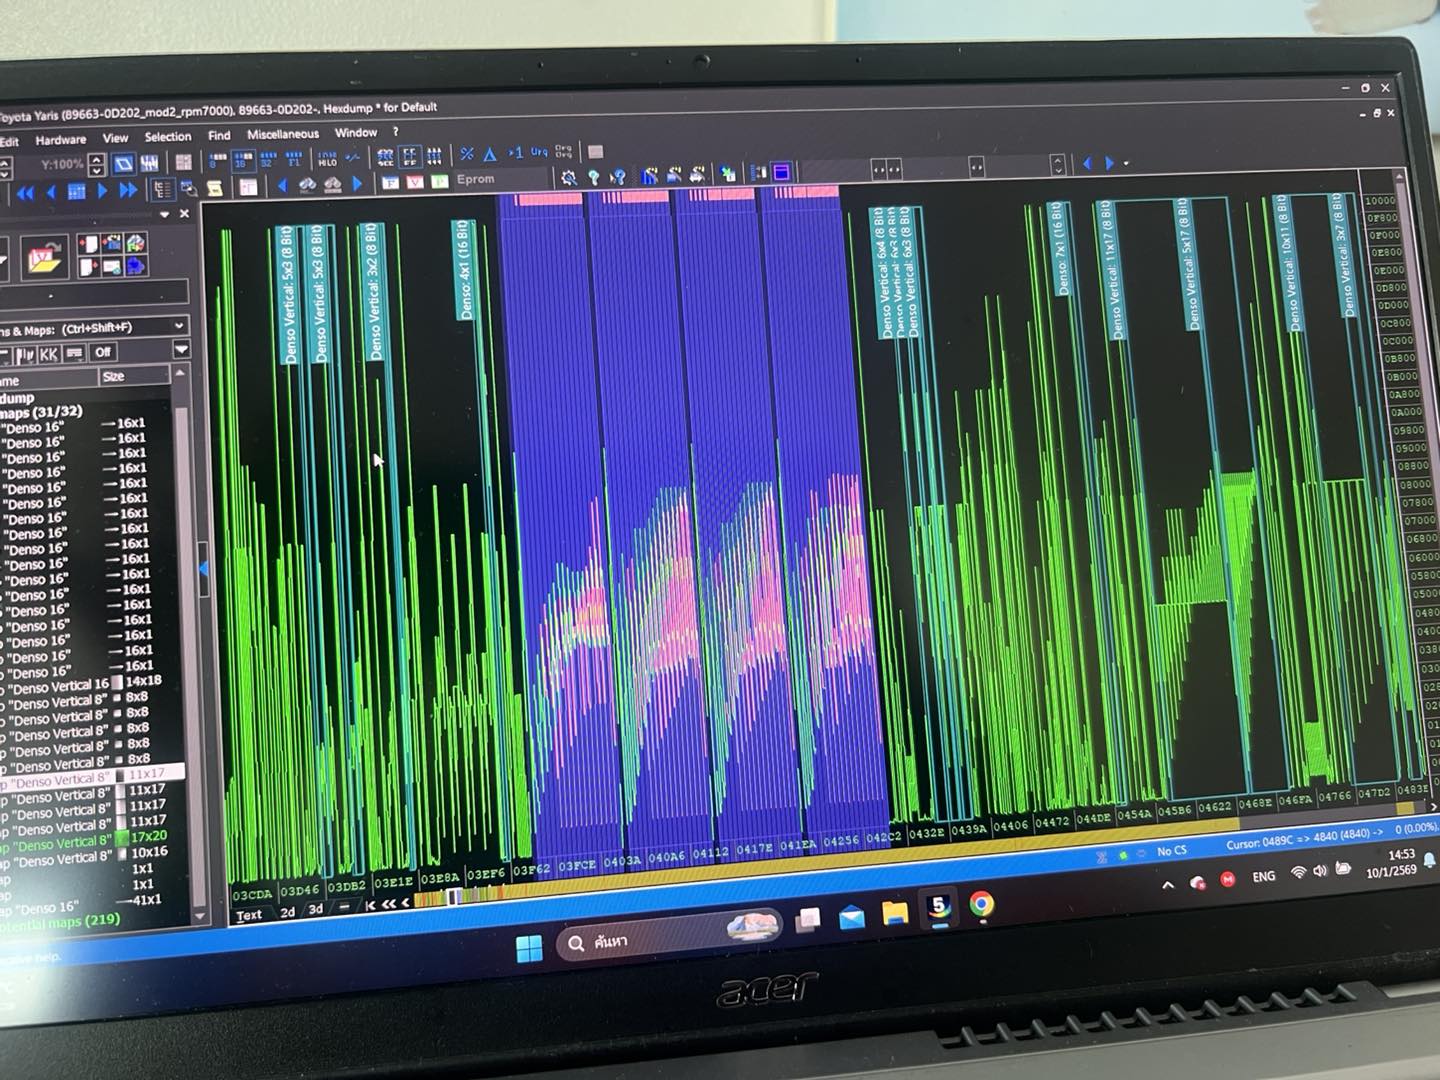Viewport: 1440px width, 1080px height.
Task: Open the Edit menu
Action: click(x=9, y=142)
